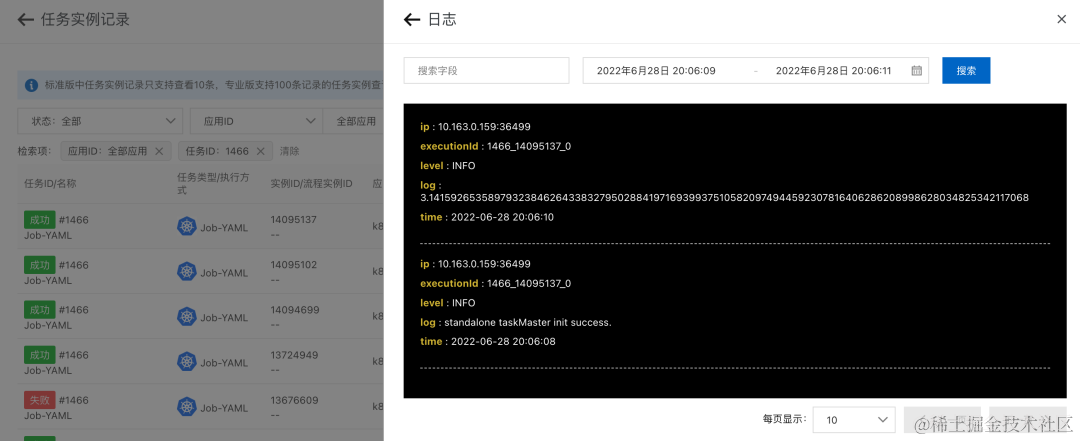Click log text standalone taskMaster init success
This screenshot has width=1080, height=441.
click(528, 322)
